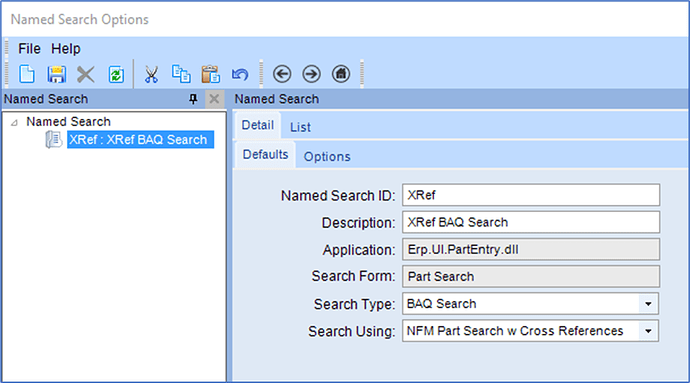Screen dimensions: 690x383
Task: Click the Description input field
Action: pos(531,222)
